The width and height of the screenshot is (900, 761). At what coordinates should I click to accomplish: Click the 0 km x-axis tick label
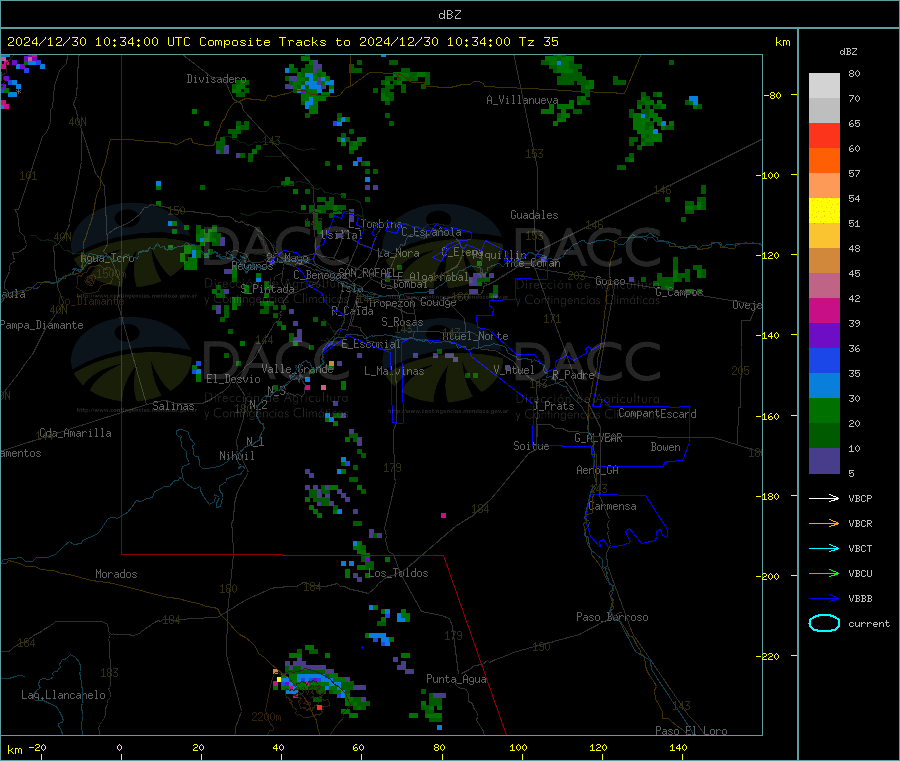119,747
